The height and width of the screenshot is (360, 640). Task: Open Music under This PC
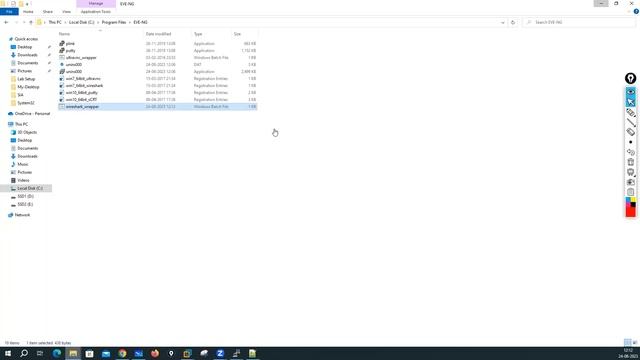(23, 164)
